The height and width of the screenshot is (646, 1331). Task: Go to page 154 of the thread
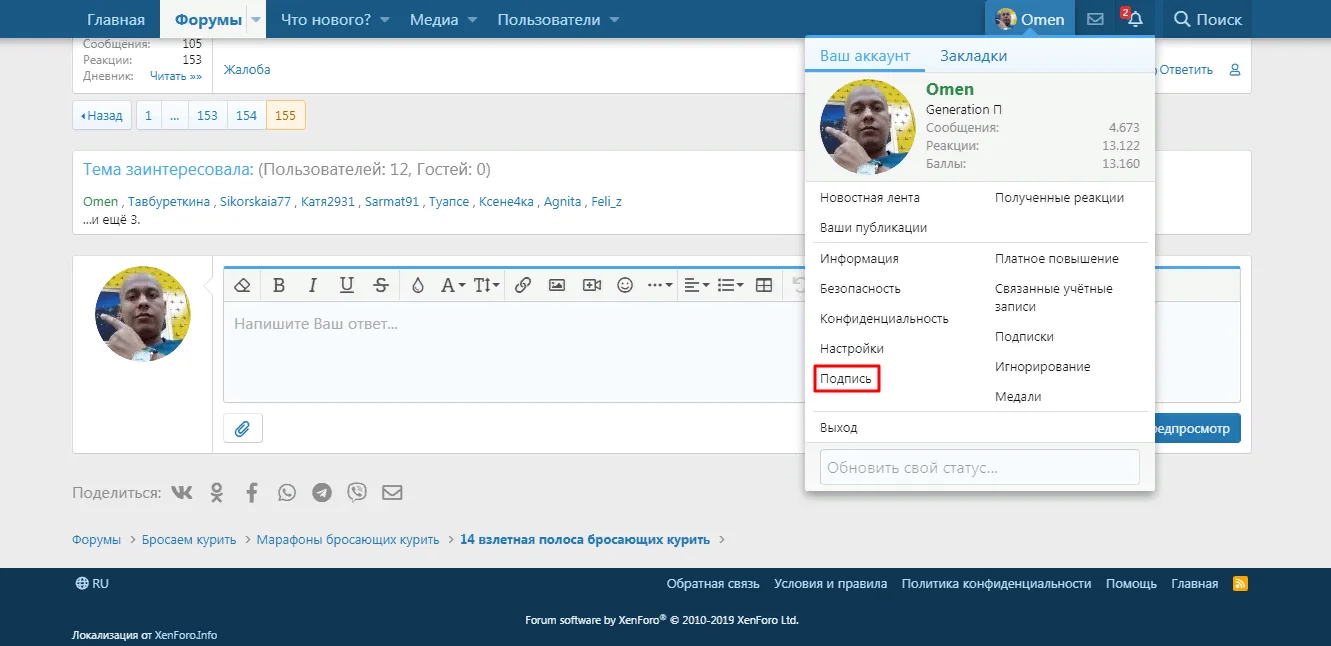point(246,116)
